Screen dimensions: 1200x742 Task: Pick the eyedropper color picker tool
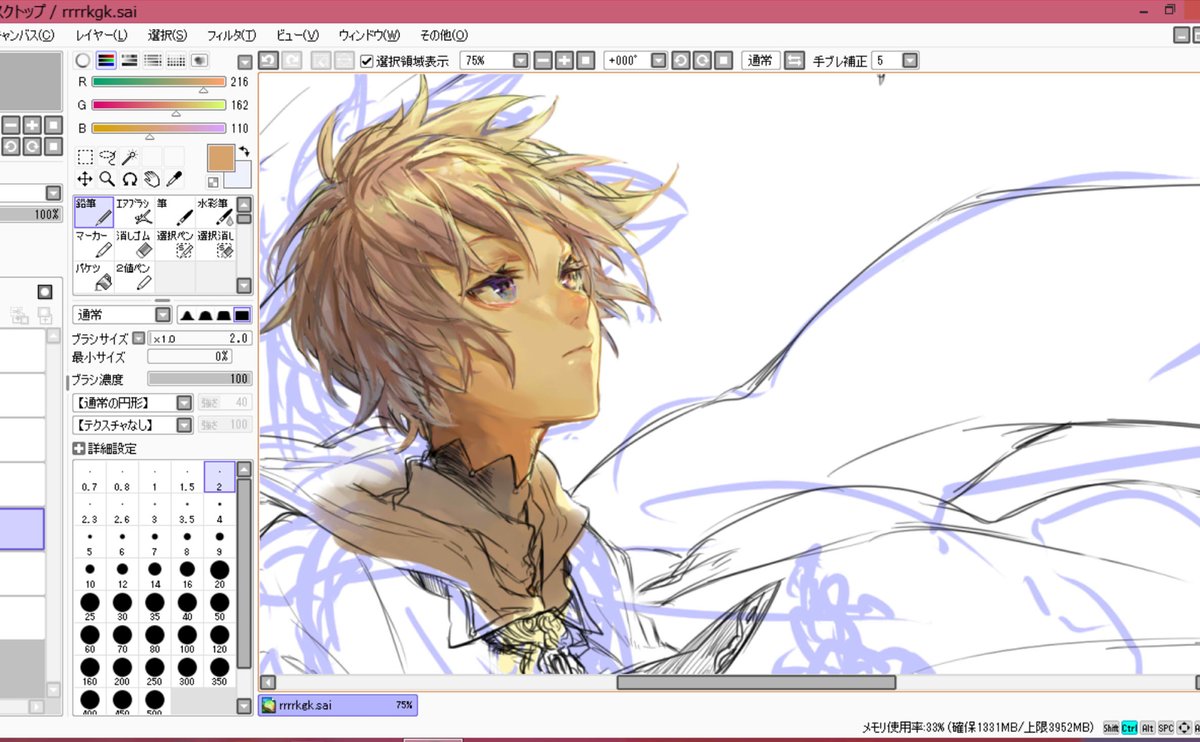coord(173,179)
